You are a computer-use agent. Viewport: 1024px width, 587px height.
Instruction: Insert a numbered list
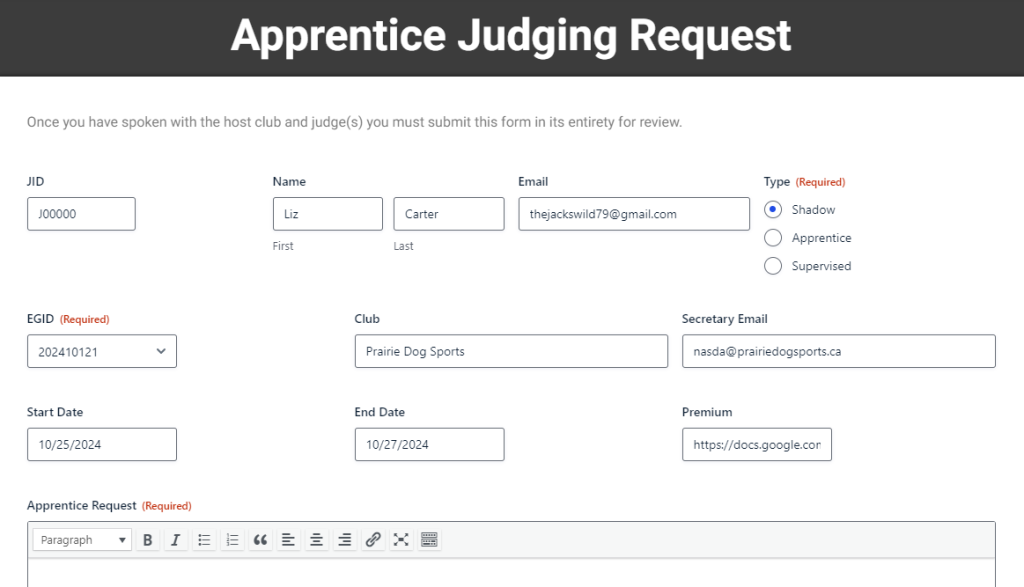232,540
